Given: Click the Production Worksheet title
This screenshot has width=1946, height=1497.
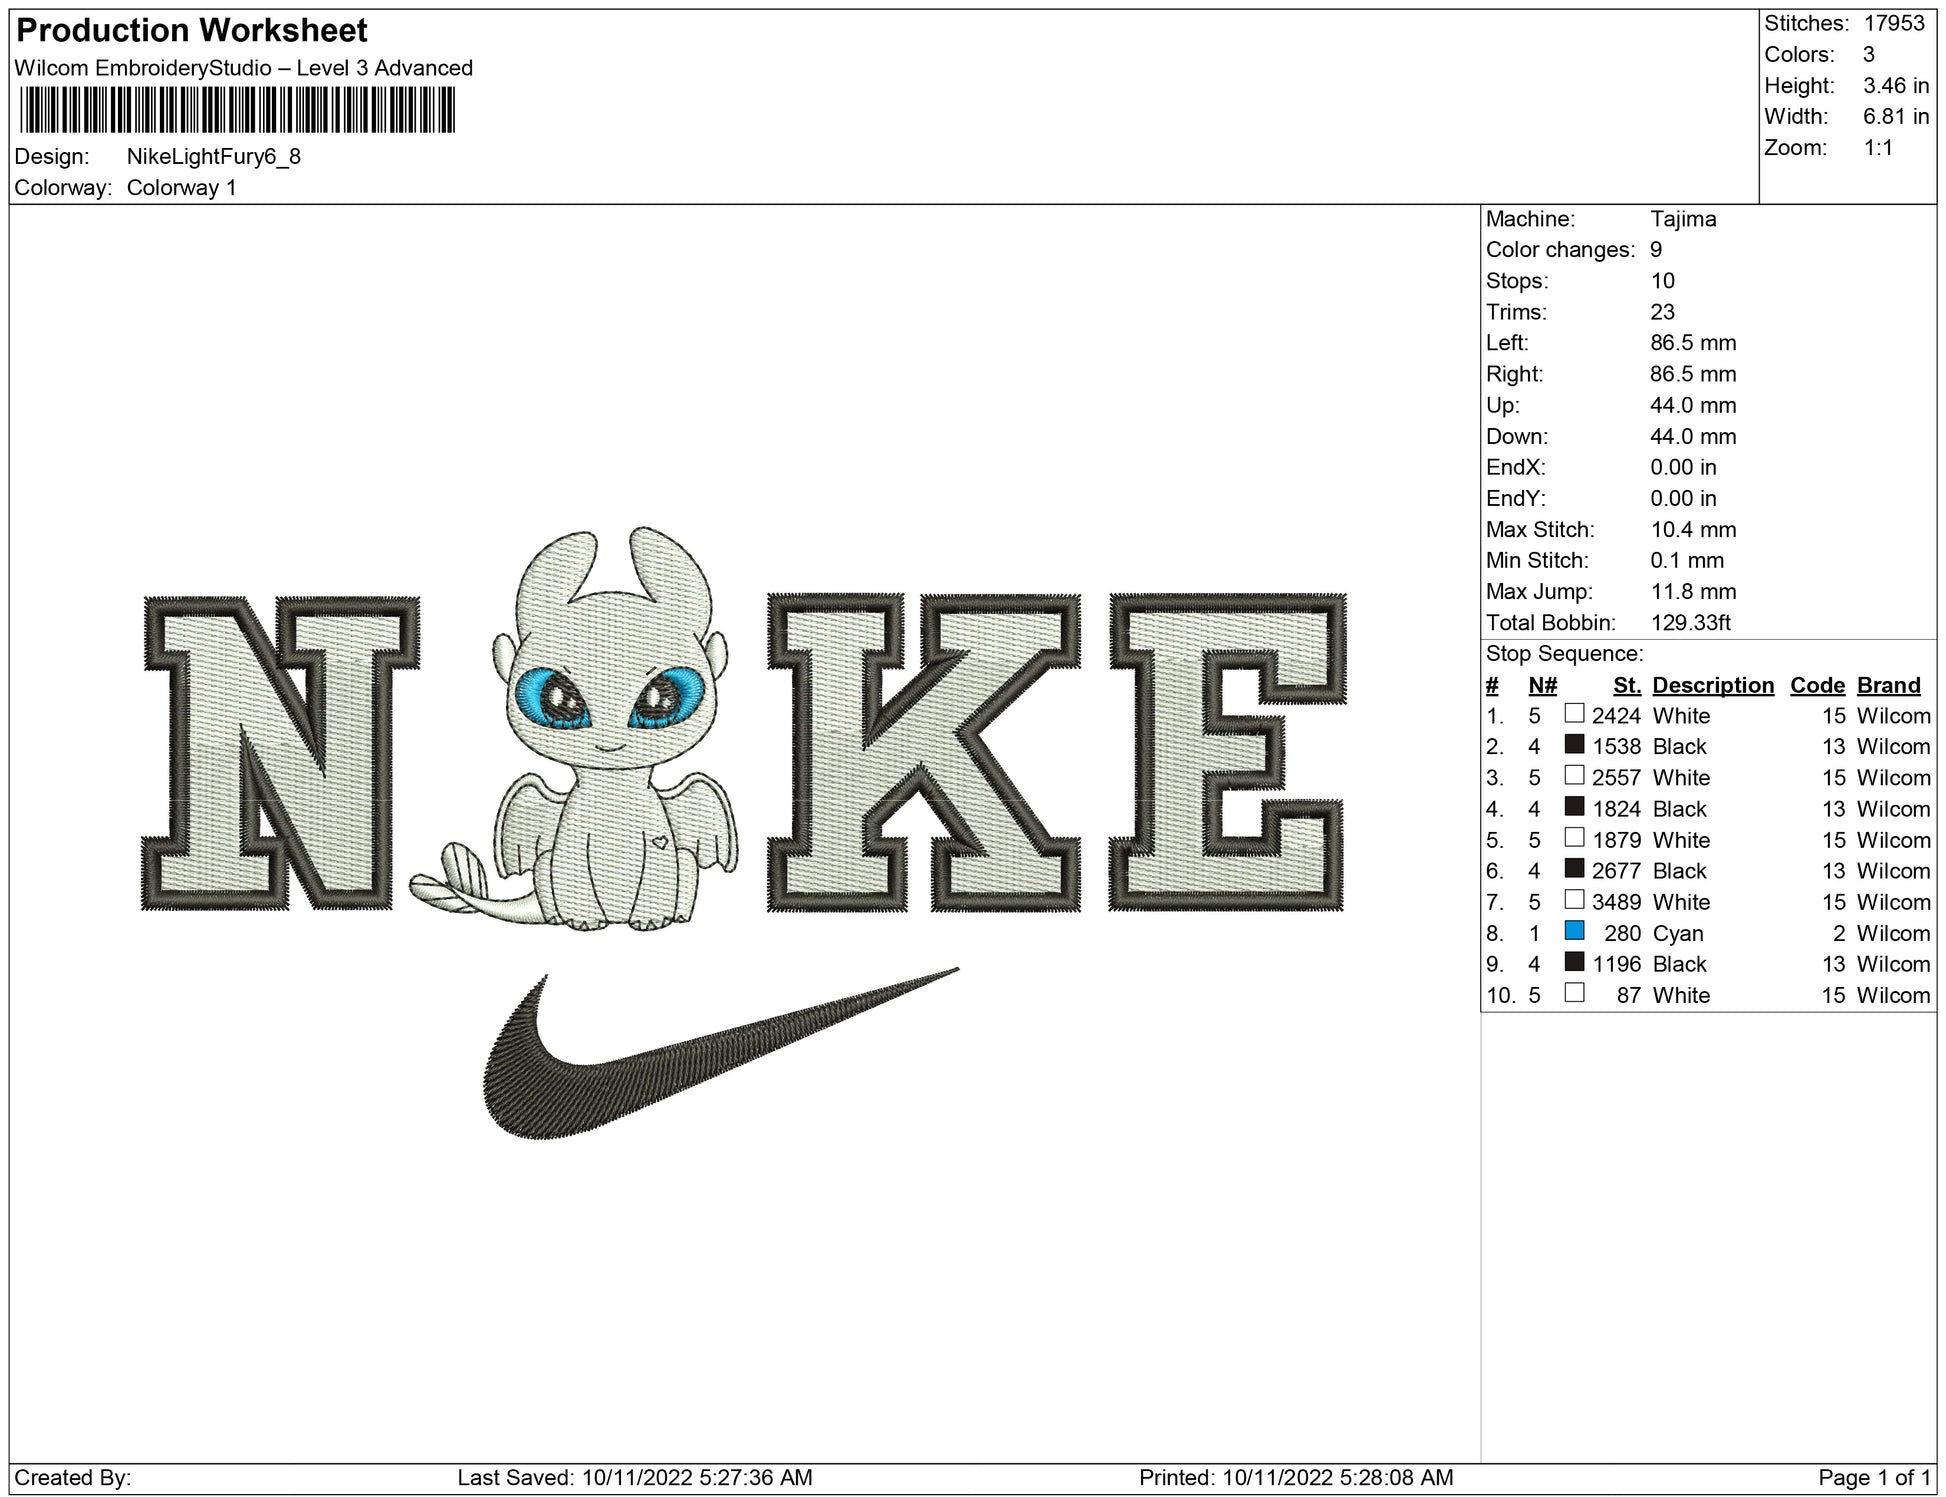Looking at the screenshot, I should click(192, 31).
